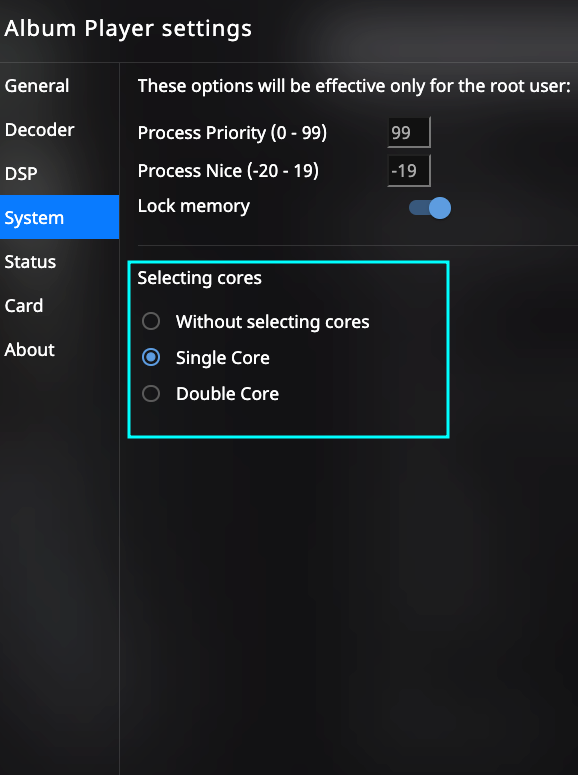
Task: Click the Process Priority field showing 99
Action: pyautogui.click(x=409, y=132)
